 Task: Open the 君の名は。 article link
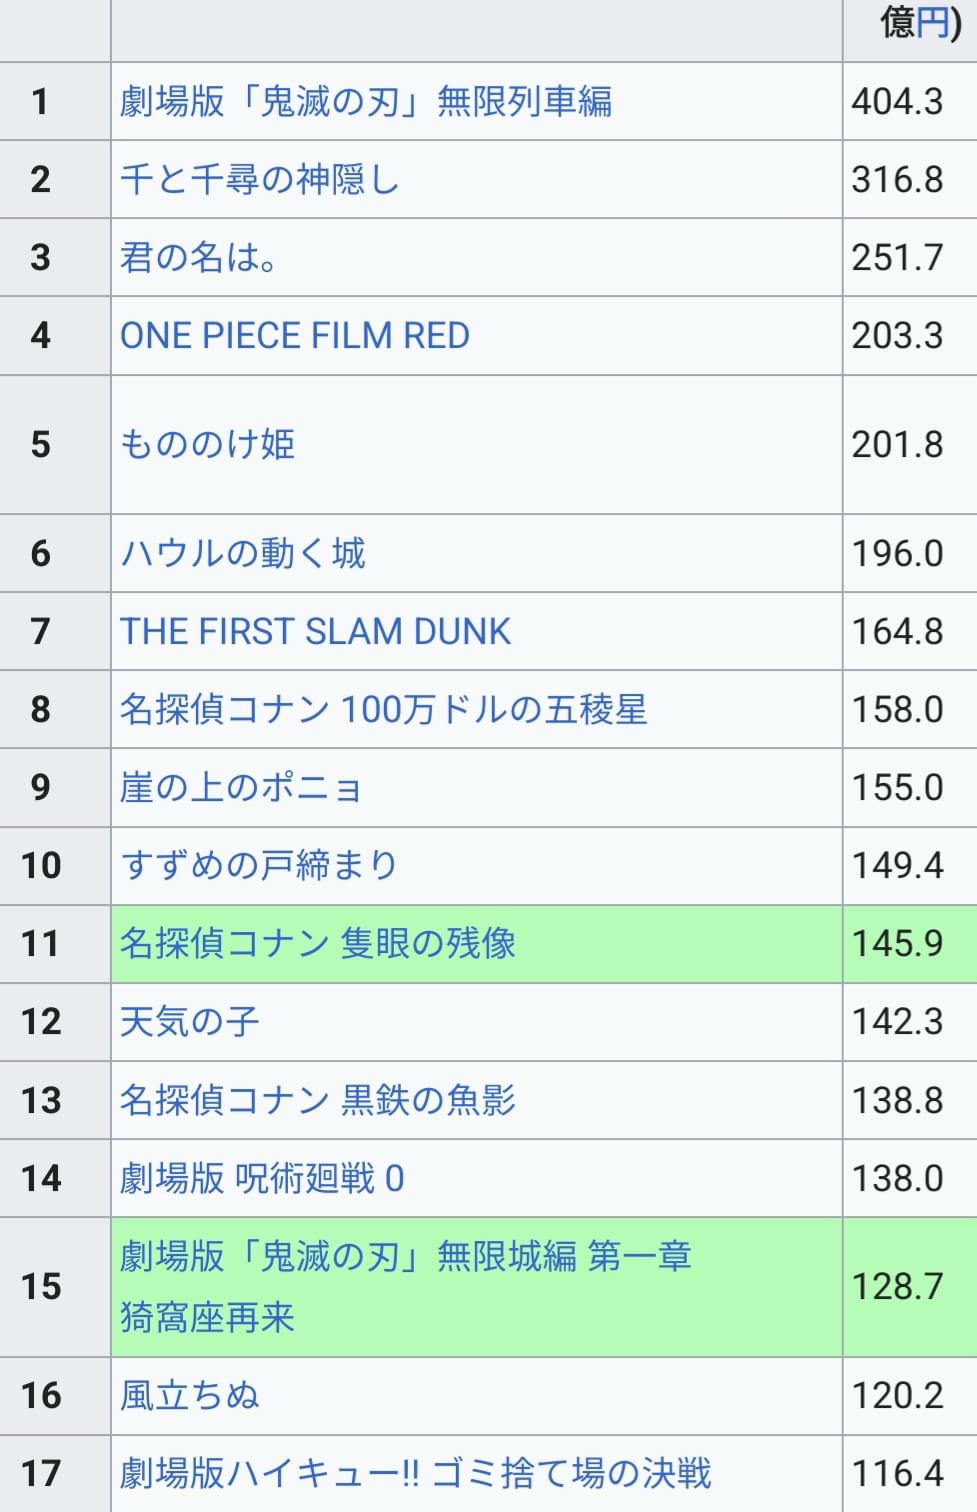(199, 257)
